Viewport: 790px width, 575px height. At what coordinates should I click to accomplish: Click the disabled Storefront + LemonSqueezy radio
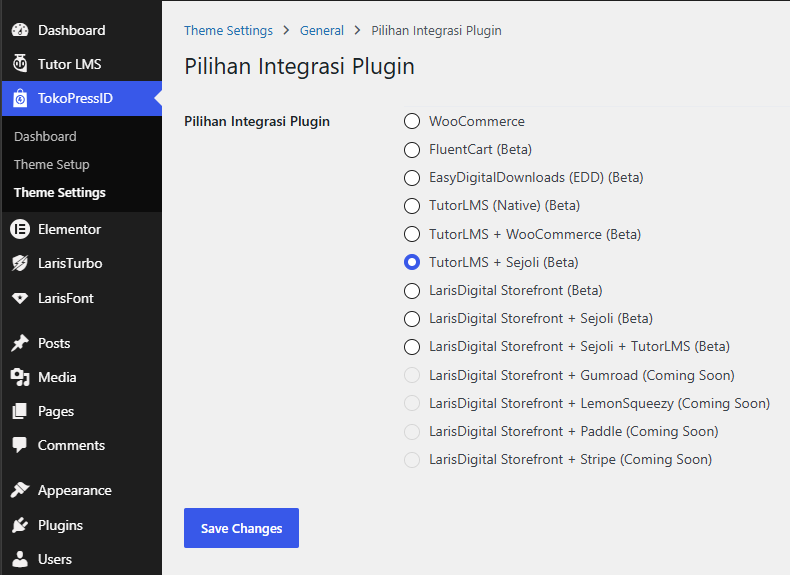[x=412, y=403]
